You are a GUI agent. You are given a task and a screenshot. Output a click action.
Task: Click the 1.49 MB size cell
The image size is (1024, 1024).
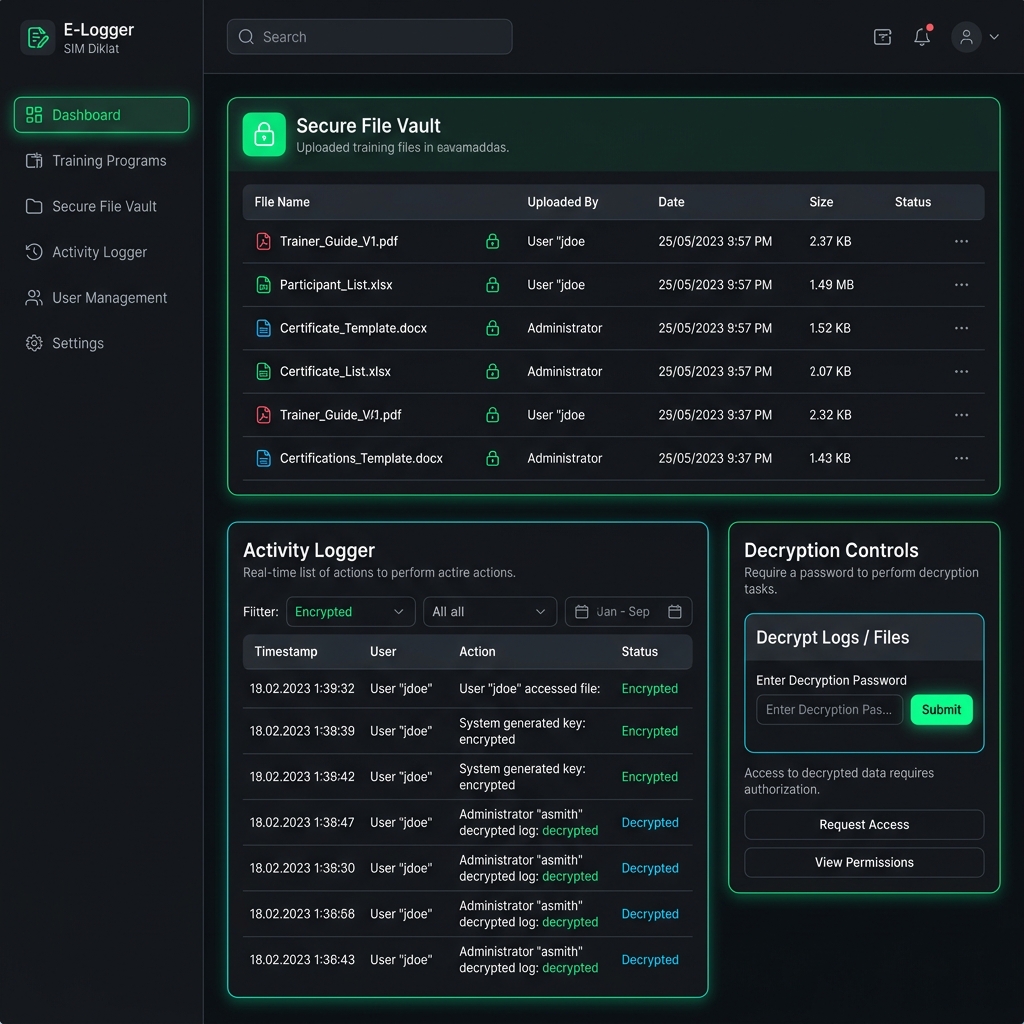pos(831,285)
